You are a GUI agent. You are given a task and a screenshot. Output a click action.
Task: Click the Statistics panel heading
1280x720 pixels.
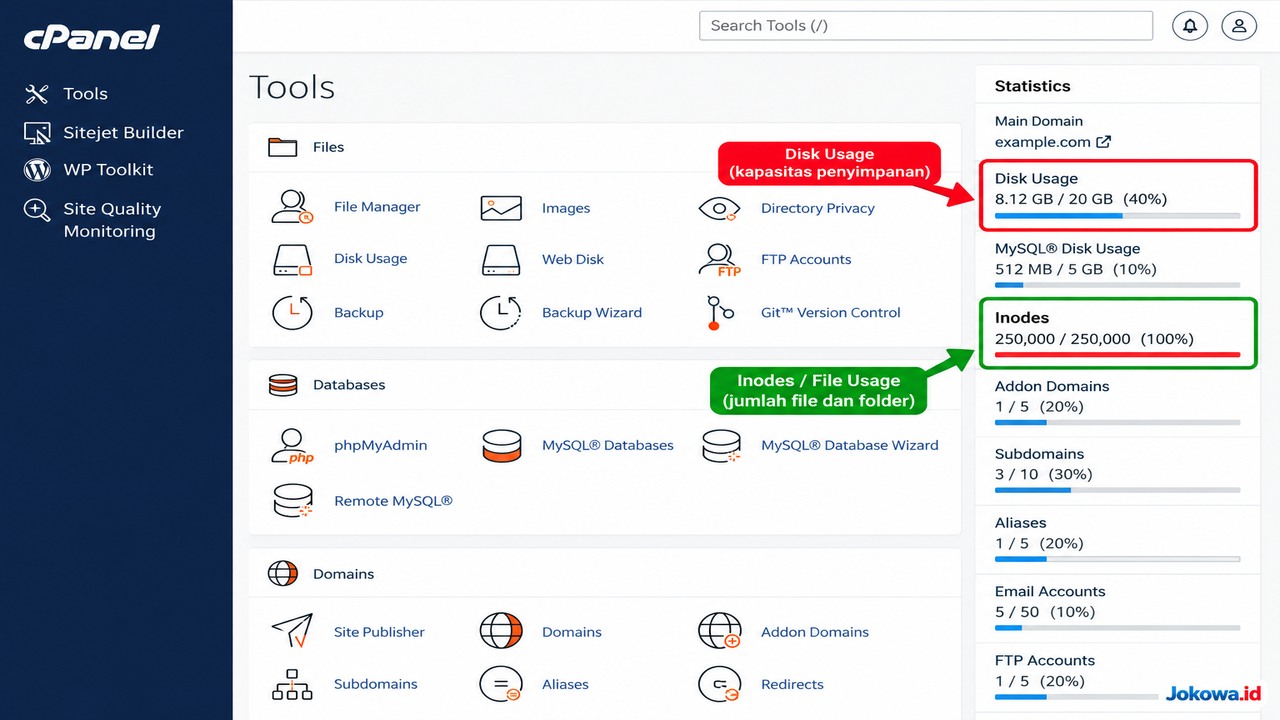[x=1032, y=86]
